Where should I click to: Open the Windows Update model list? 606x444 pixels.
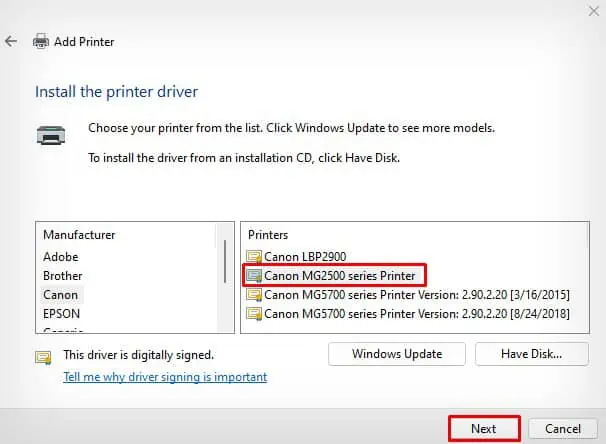[397, 353]
